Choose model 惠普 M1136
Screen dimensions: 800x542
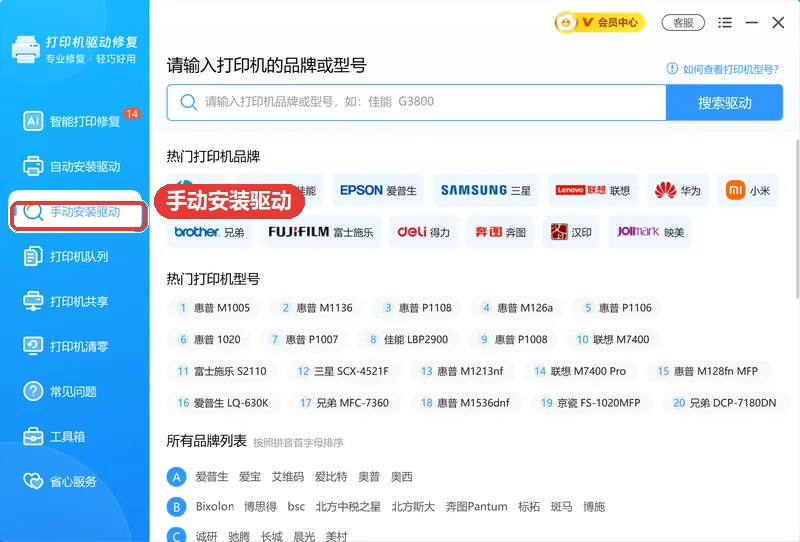pos(316,308)
